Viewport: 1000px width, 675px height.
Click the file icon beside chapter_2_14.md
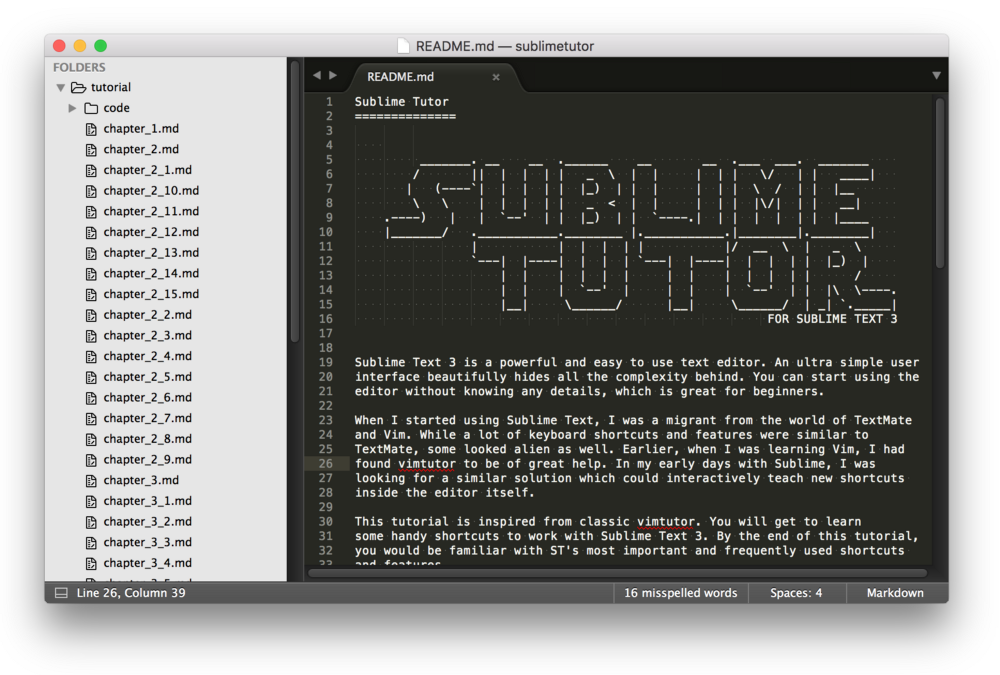[91, 274]
